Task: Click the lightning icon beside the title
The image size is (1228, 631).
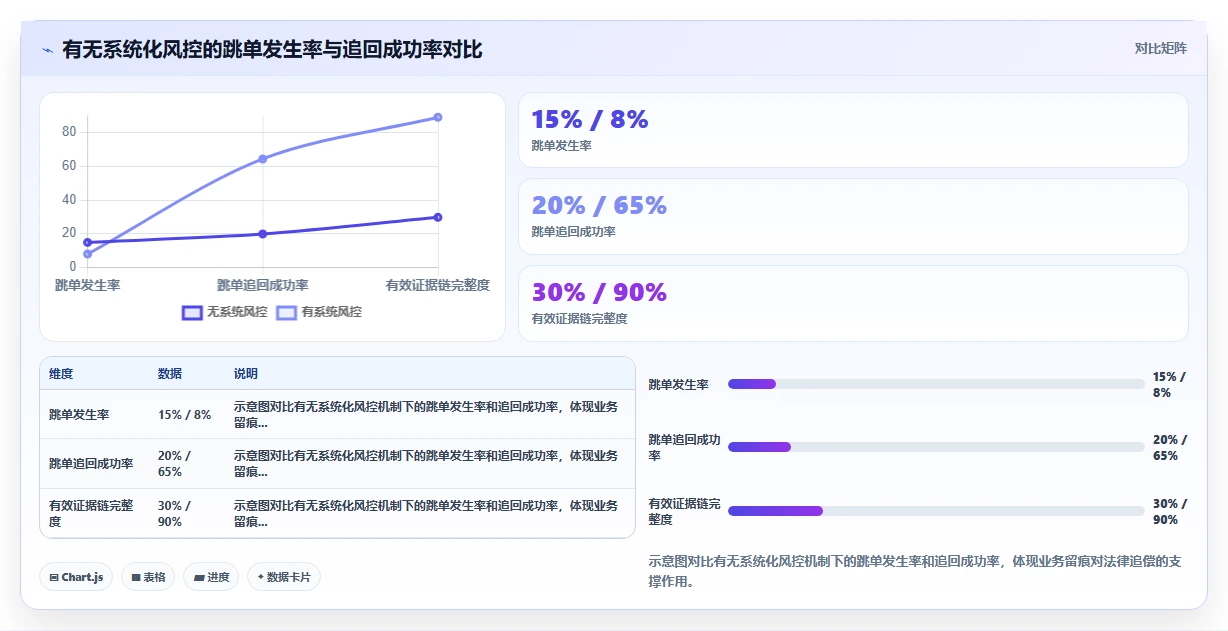Action: 47,50
